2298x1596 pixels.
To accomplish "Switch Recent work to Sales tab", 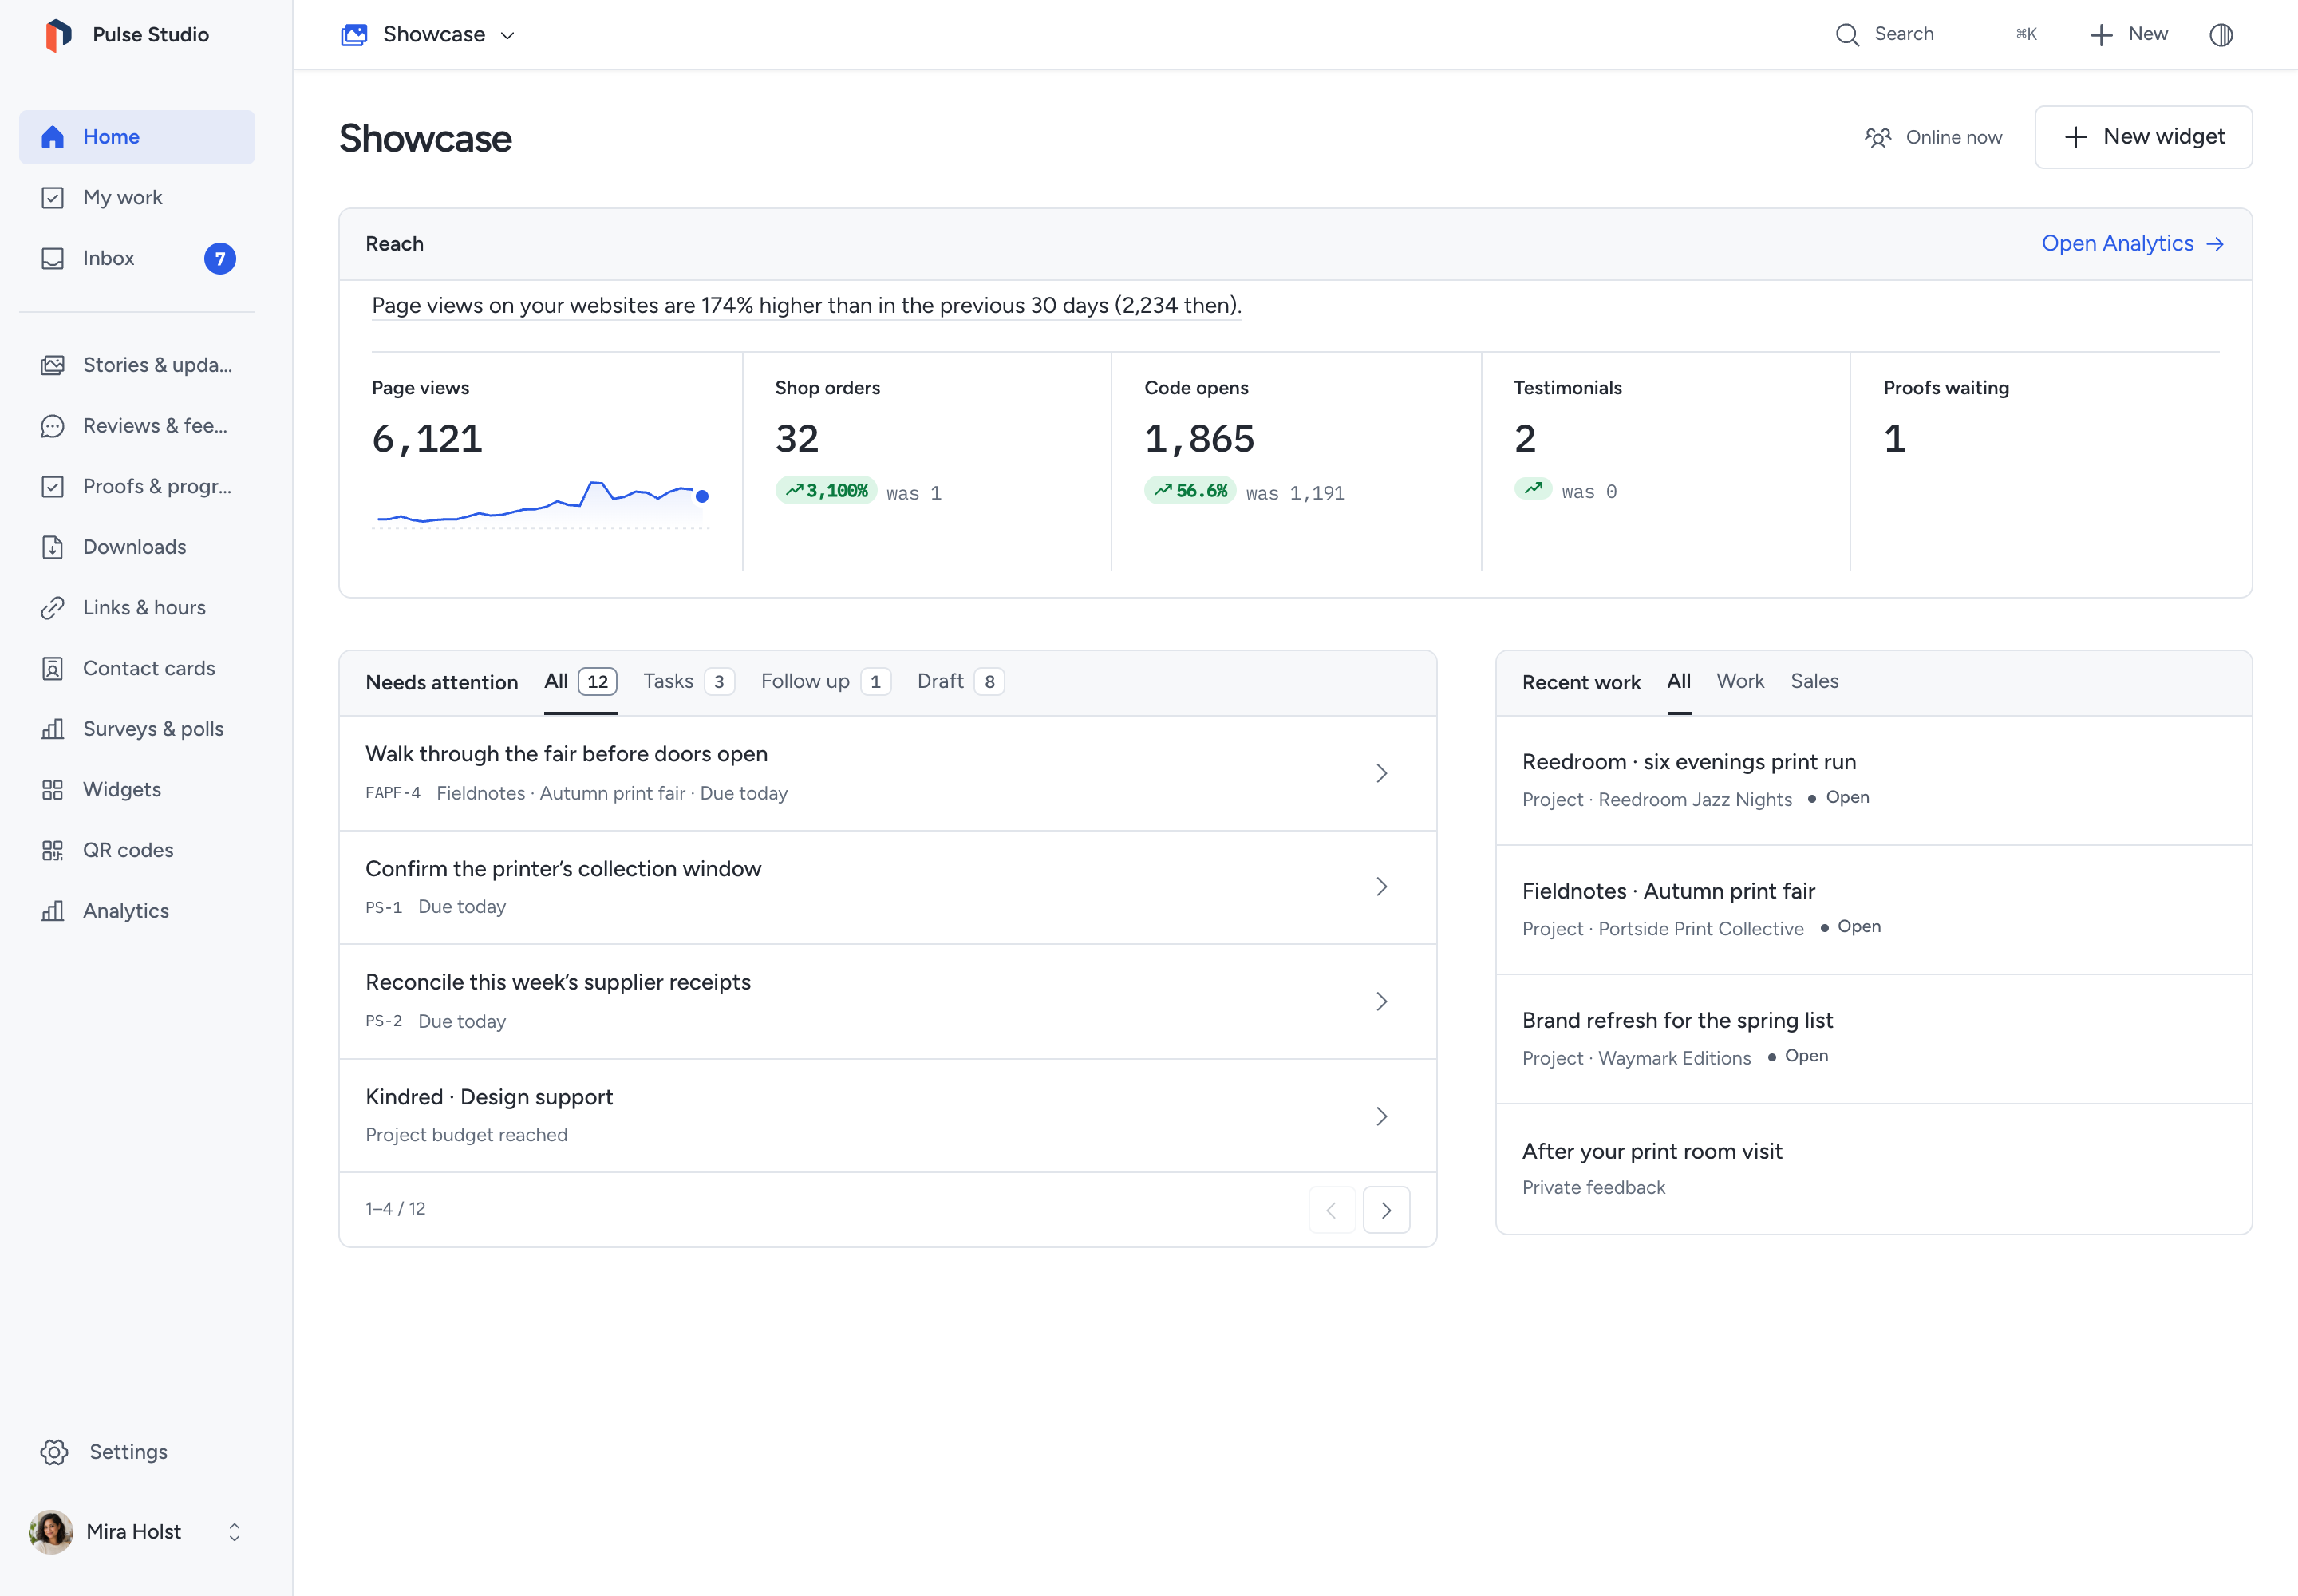I will coord(1814,682).
